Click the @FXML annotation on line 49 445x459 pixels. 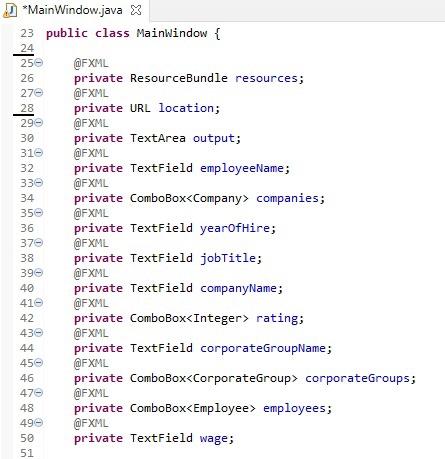tap(91, 423)
